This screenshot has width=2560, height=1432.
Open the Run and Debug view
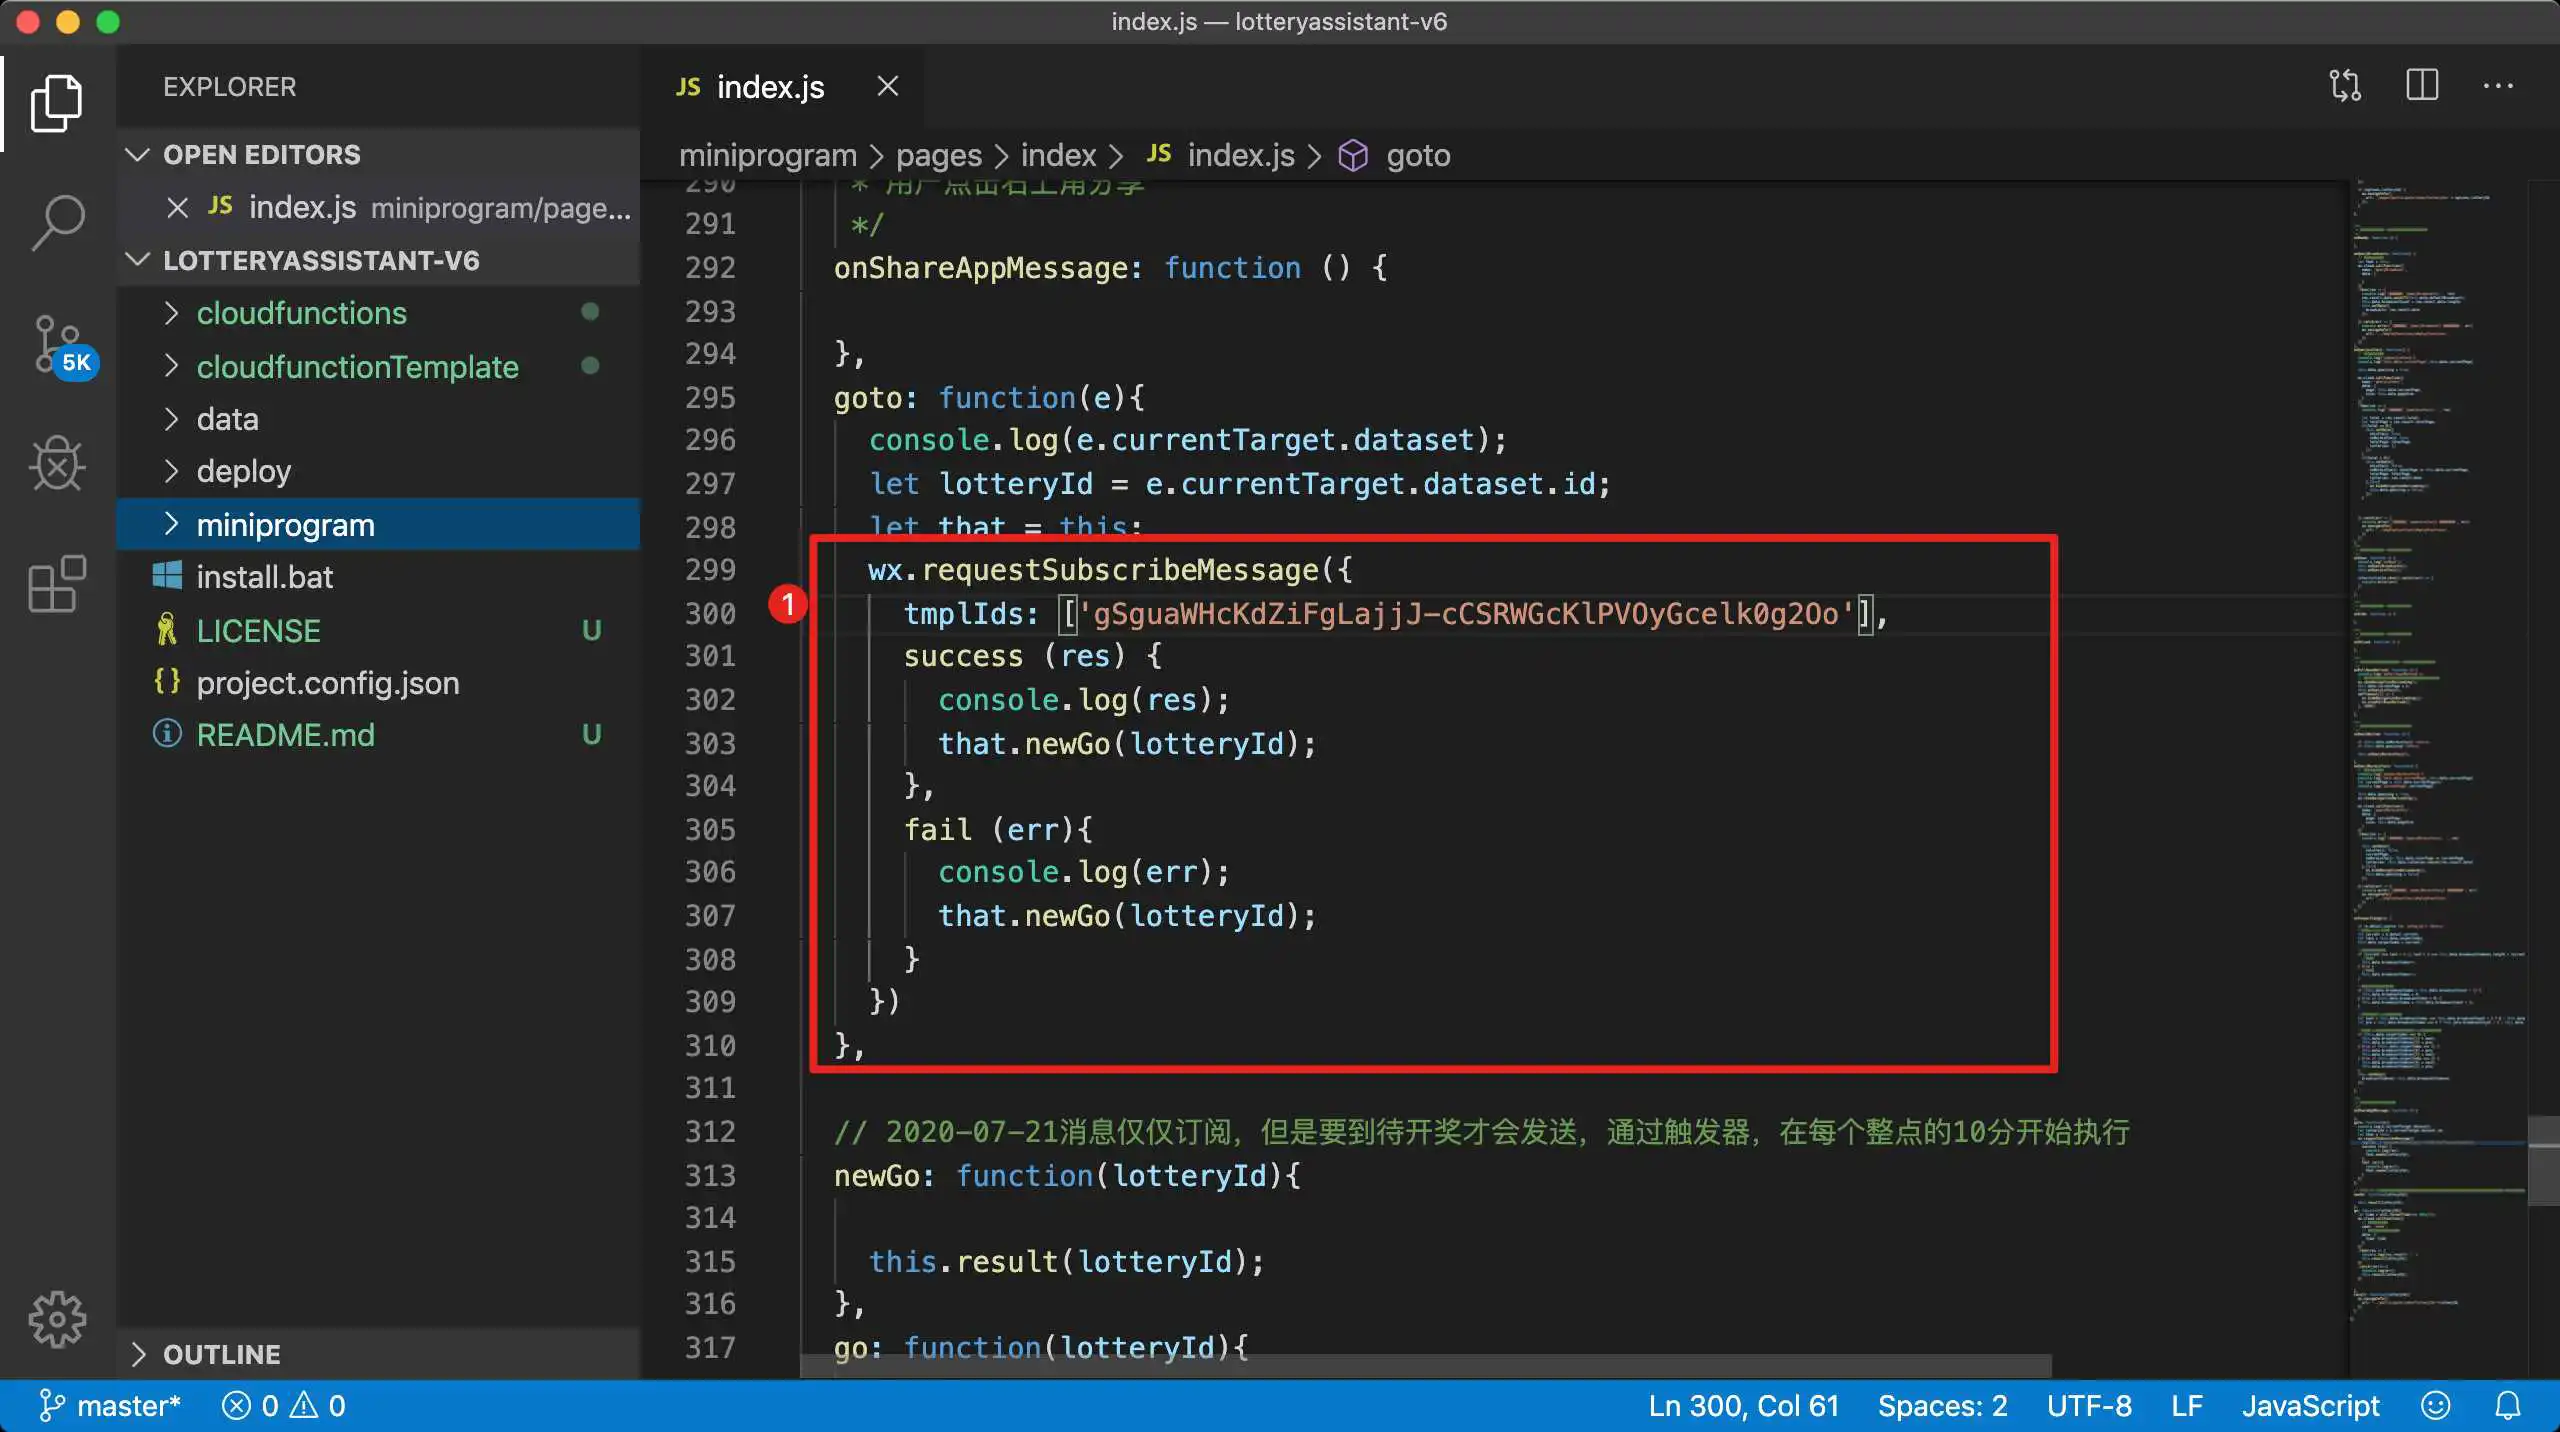(57, 464)
